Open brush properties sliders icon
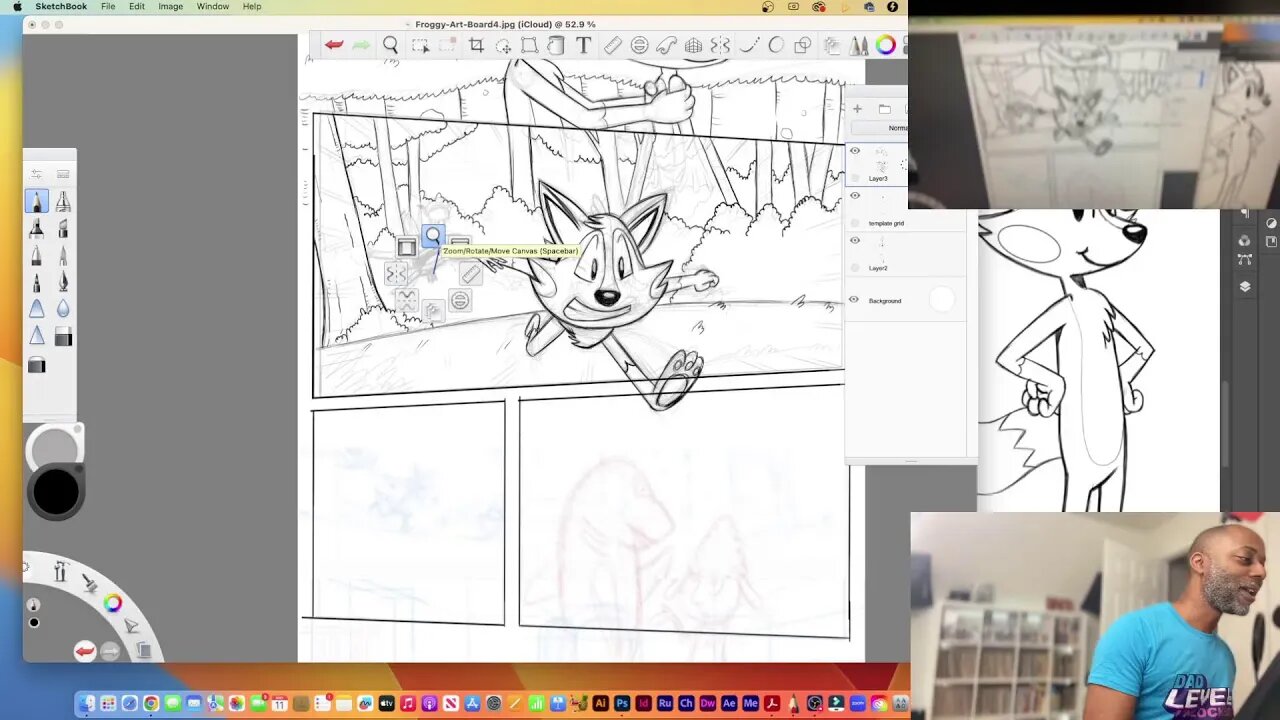 click(36, 174)
